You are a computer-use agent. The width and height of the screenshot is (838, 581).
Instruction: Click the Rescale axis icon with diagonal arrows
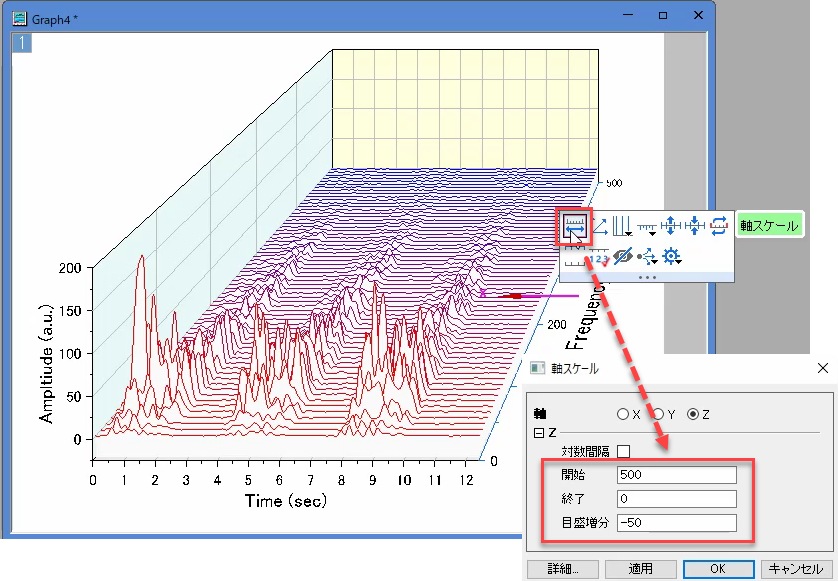pyautogui.click(x=600, y=226)
